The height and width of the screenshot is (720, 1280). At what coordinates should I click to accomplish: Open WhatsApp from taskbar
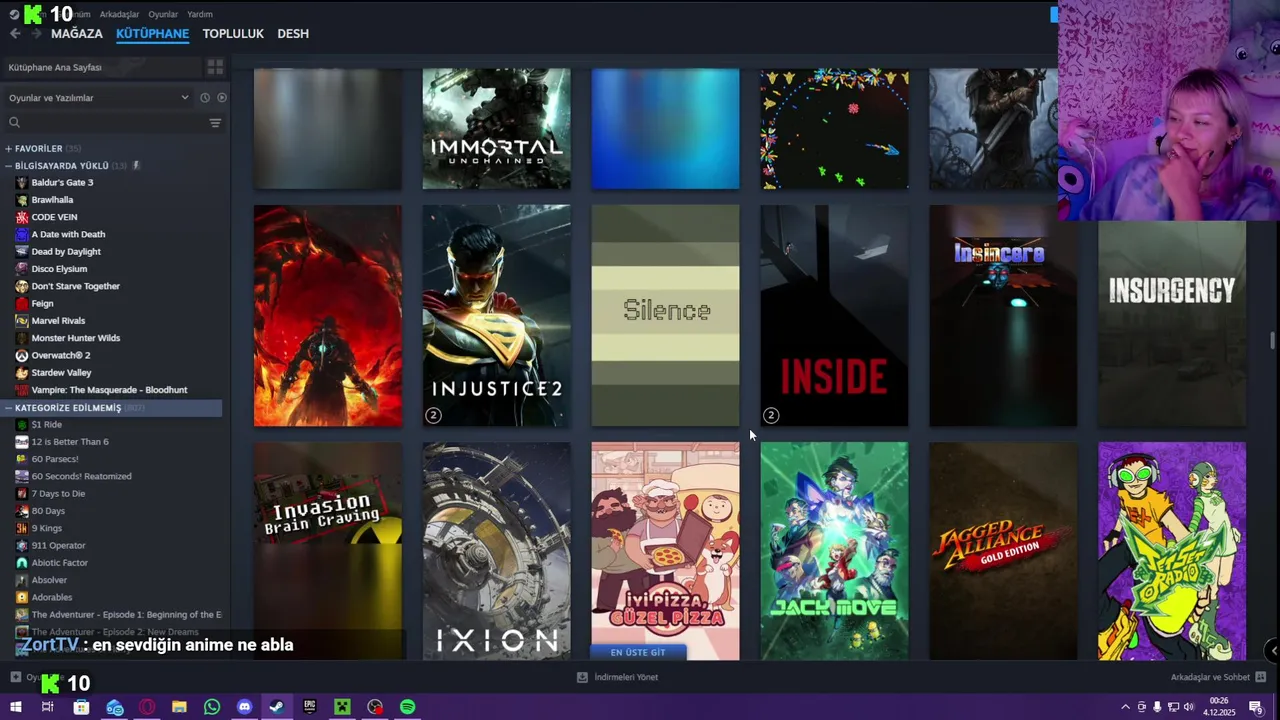212,707
